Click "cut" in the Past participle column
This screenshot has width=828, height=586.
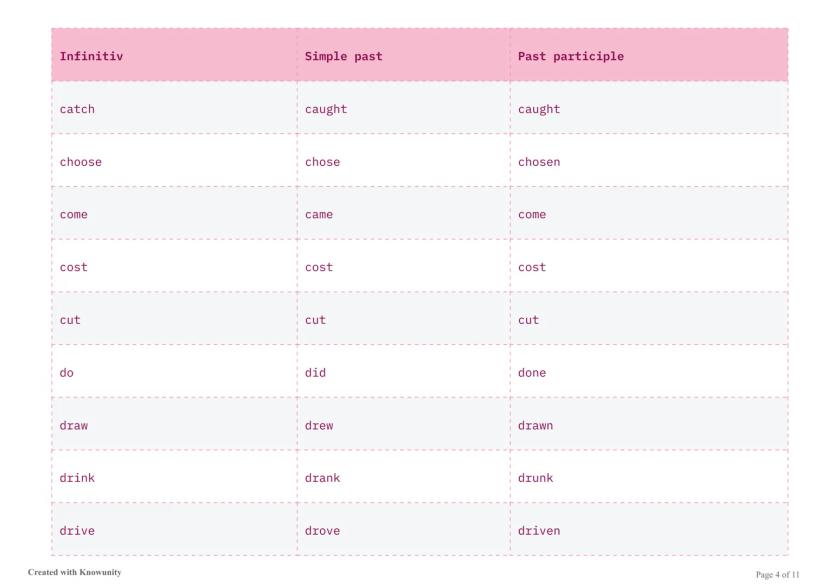pos(528,320)
